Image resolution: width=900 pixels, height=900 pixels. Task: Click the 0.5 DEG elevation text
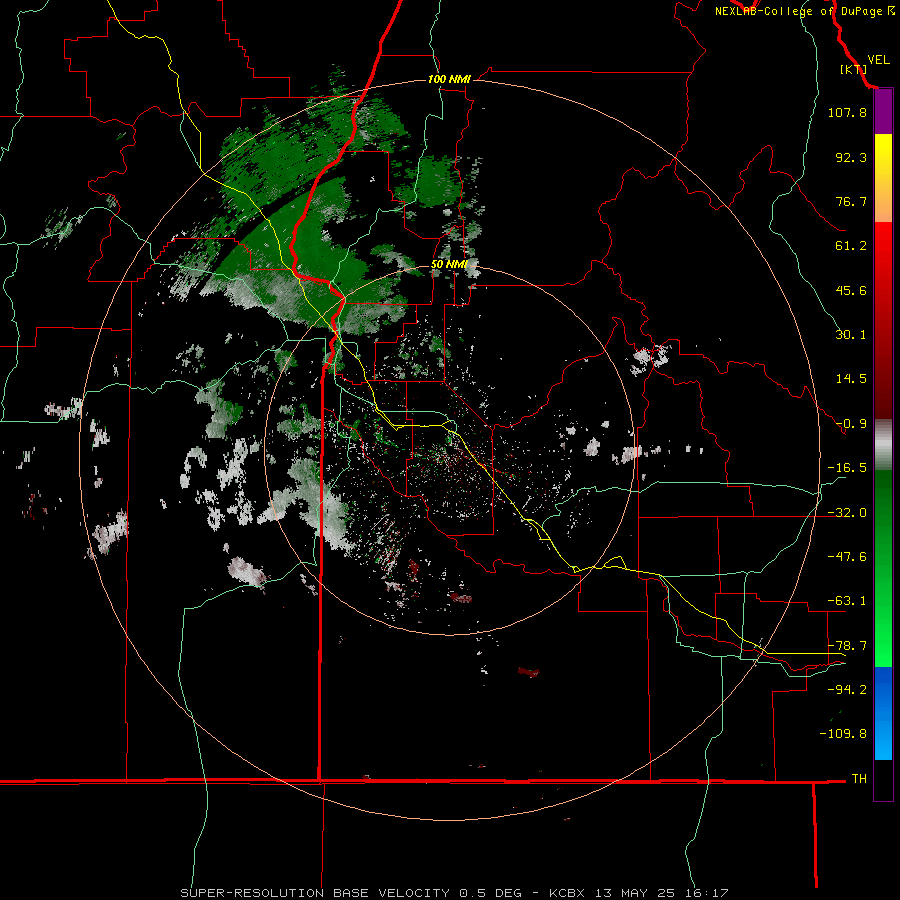(490, 893)
